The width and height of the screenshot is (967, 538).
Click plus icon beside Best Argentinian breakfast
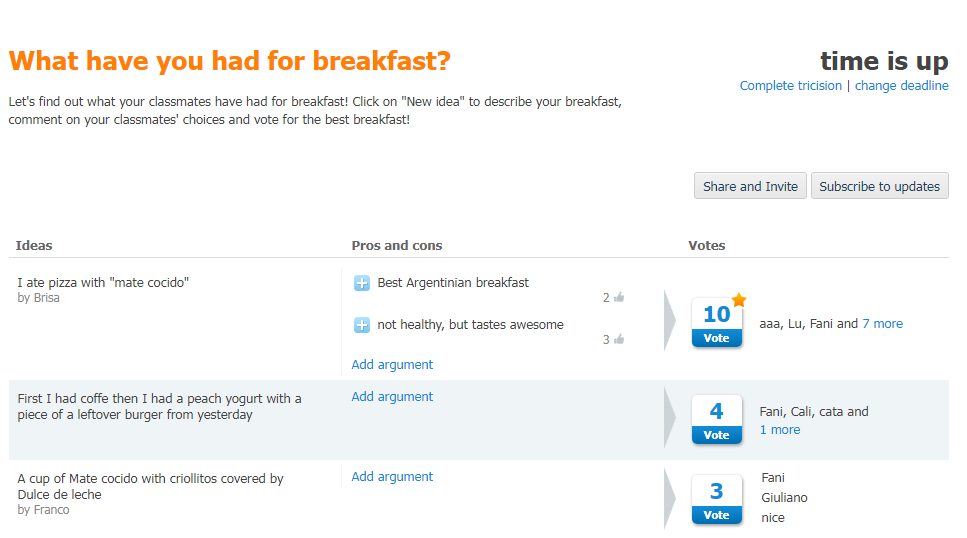click(x=362, y=283)
